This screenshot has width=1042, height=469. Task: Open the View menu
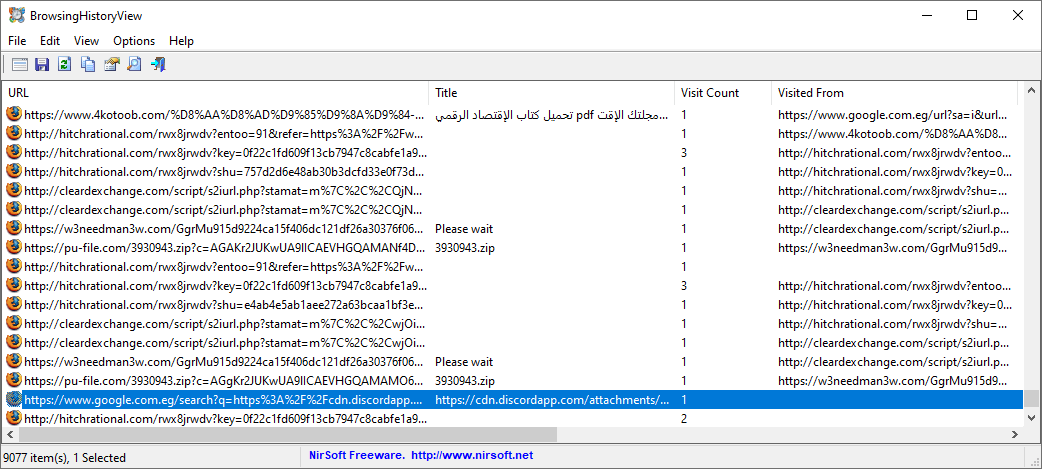(x=86, y=41)
